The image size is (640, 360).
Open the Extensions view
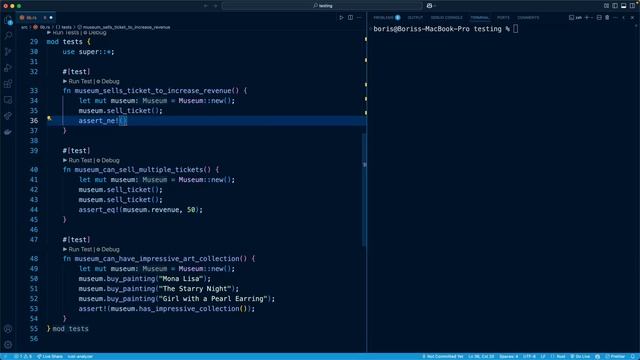(x=8, y=84)
